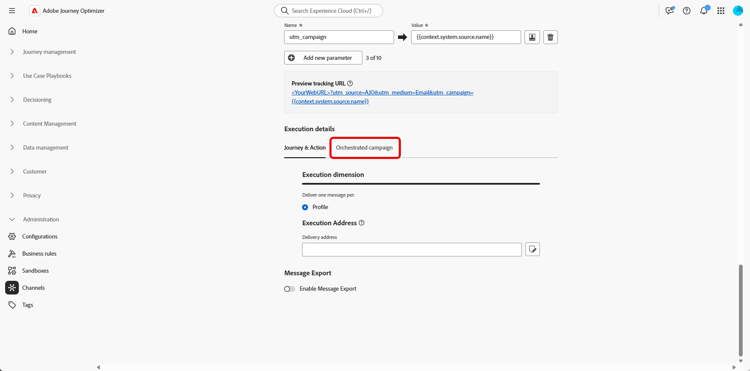The image size is (750, 371).
Task: Select the Profile radio button
Action: [305, 207]
